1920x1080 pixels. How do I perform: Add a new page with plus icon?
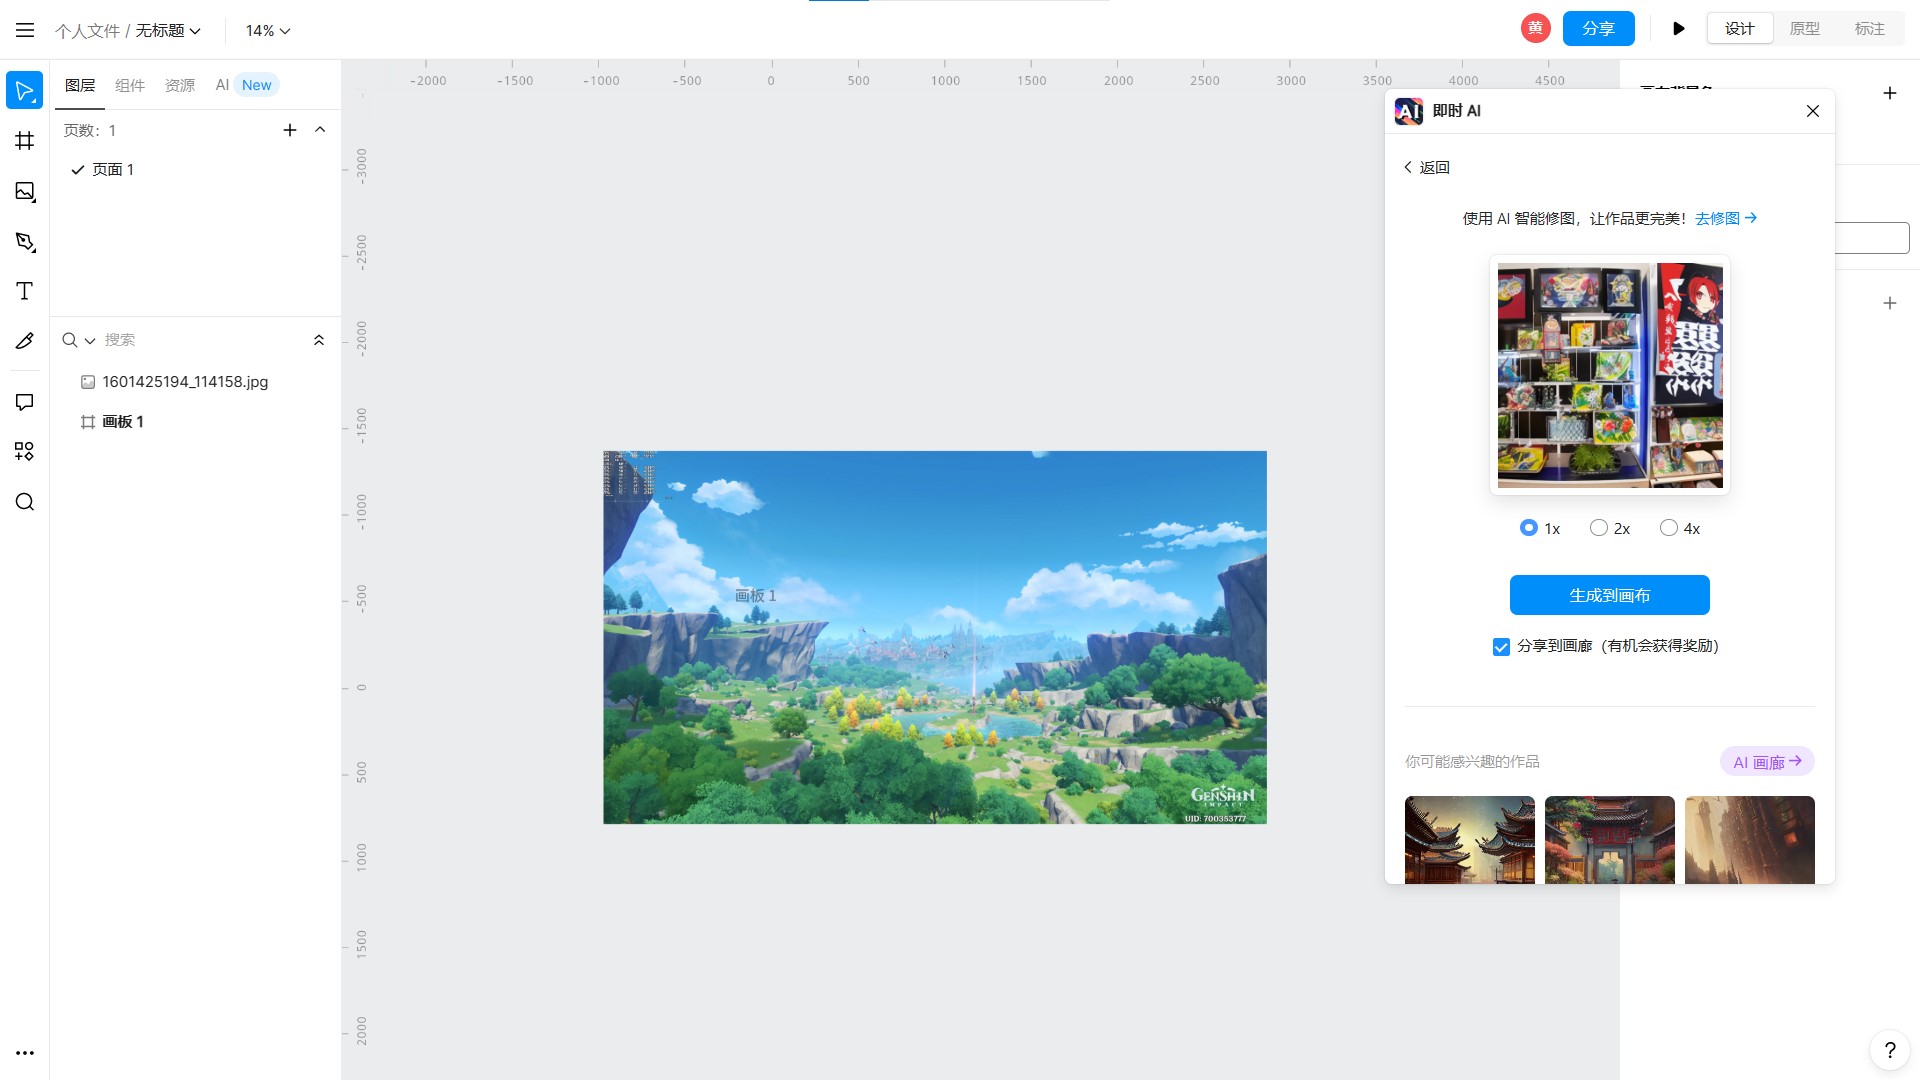tap(290, 130)
